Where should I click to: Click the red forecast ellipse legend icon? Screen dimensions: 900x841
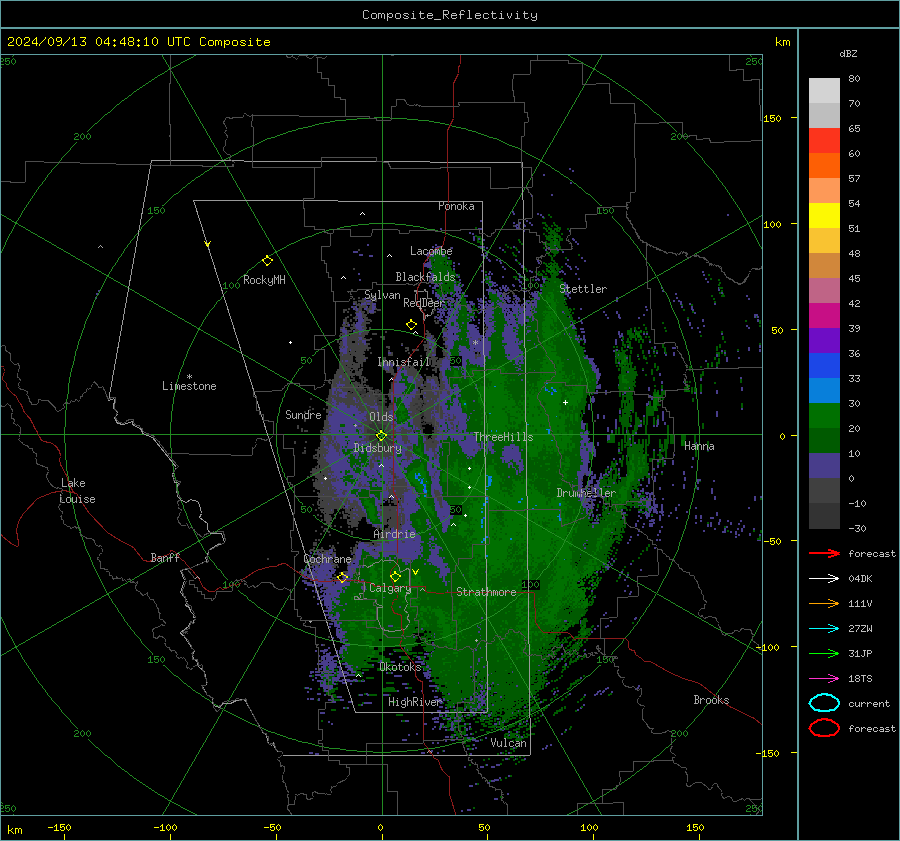click(x=824, y=728)
